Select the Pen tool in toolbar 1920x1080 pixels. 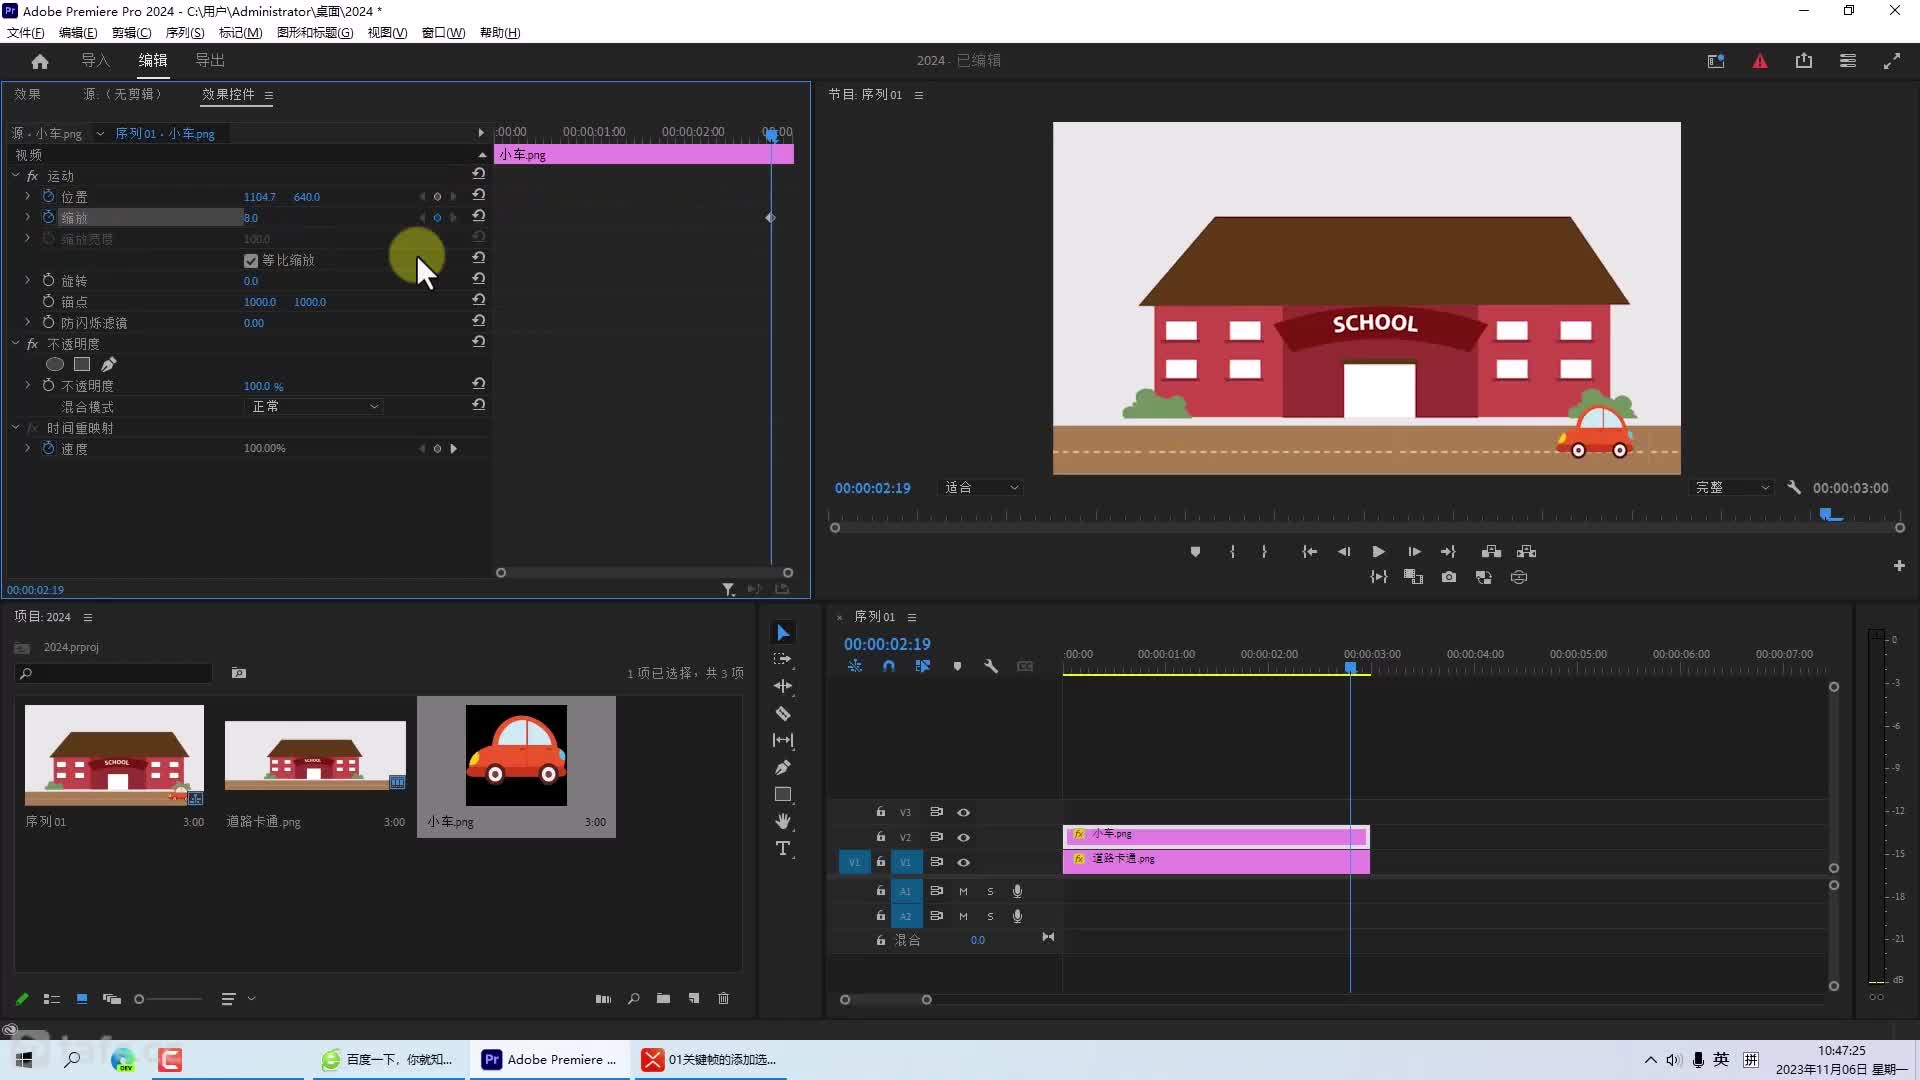783,767
